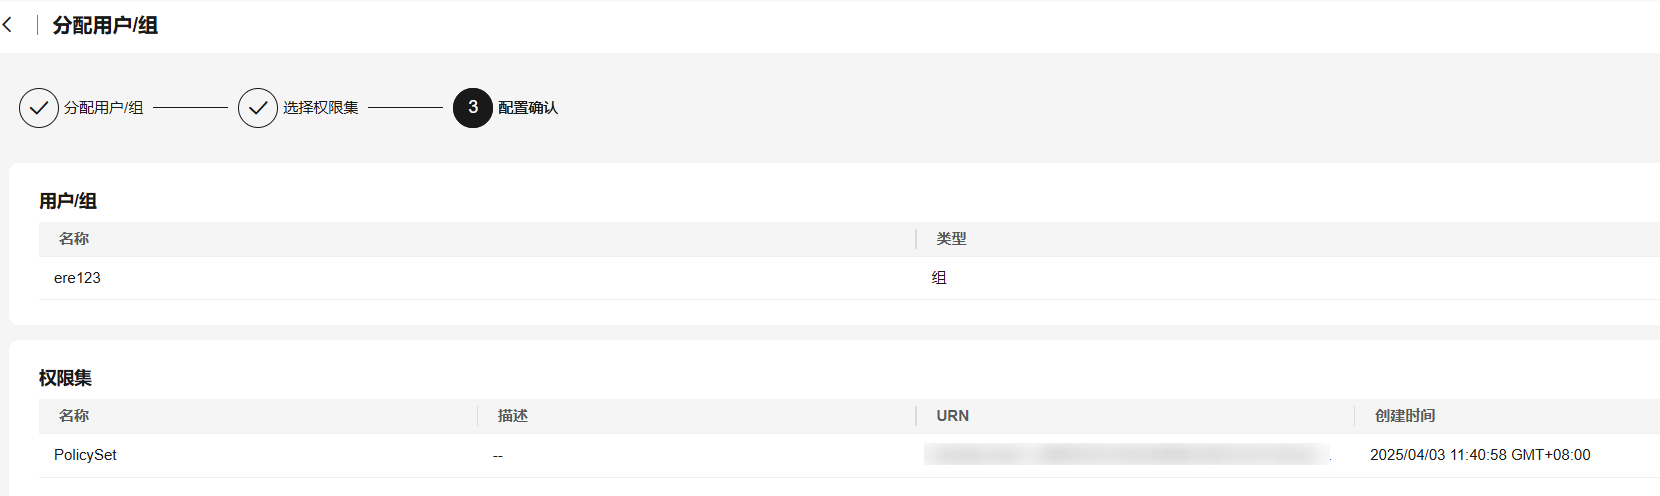Click the step 3 number circle
This screenshot has width=1660, height=496.
coord(473,108)
